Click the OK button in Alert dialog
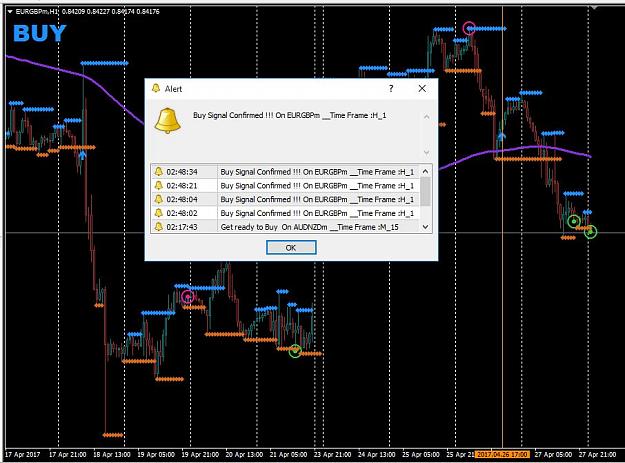The height and width of the screenshot is (463, 625). point(291,247)
